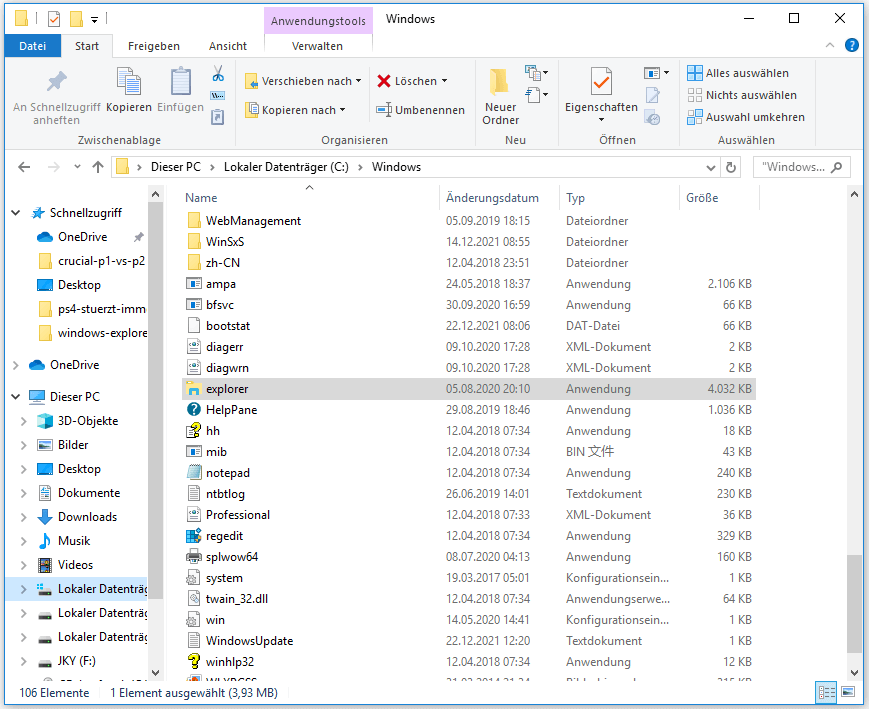Click the Kopieren icon

point(129,81)
